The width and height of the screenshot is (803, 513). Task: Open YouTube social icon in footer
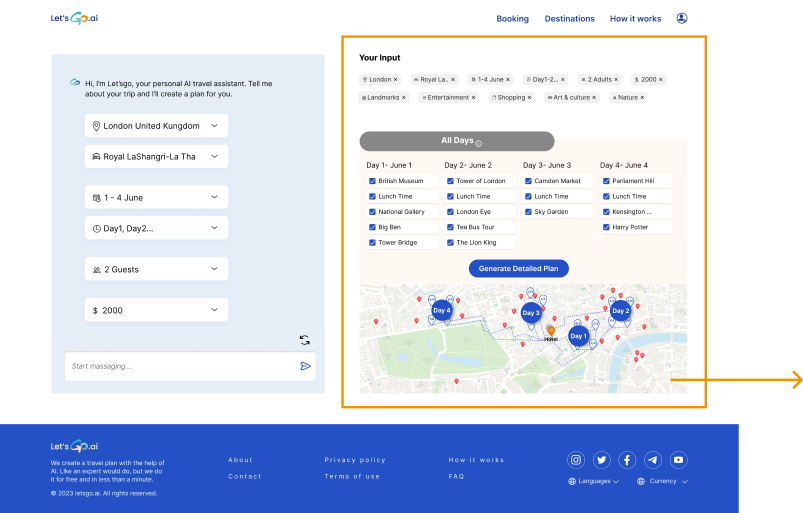point(678,460)
